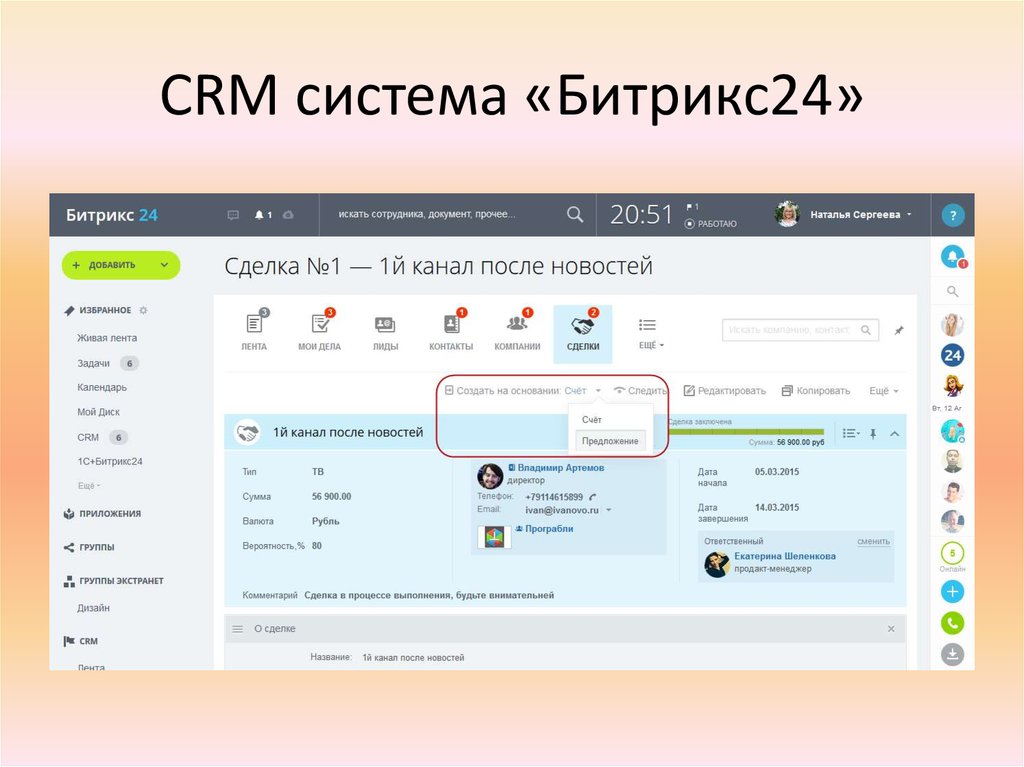Open settings gear next to ИЗБРАННОЕ
The height and width of the screenshot is (767, 1024).
click(x=144, y=310)
